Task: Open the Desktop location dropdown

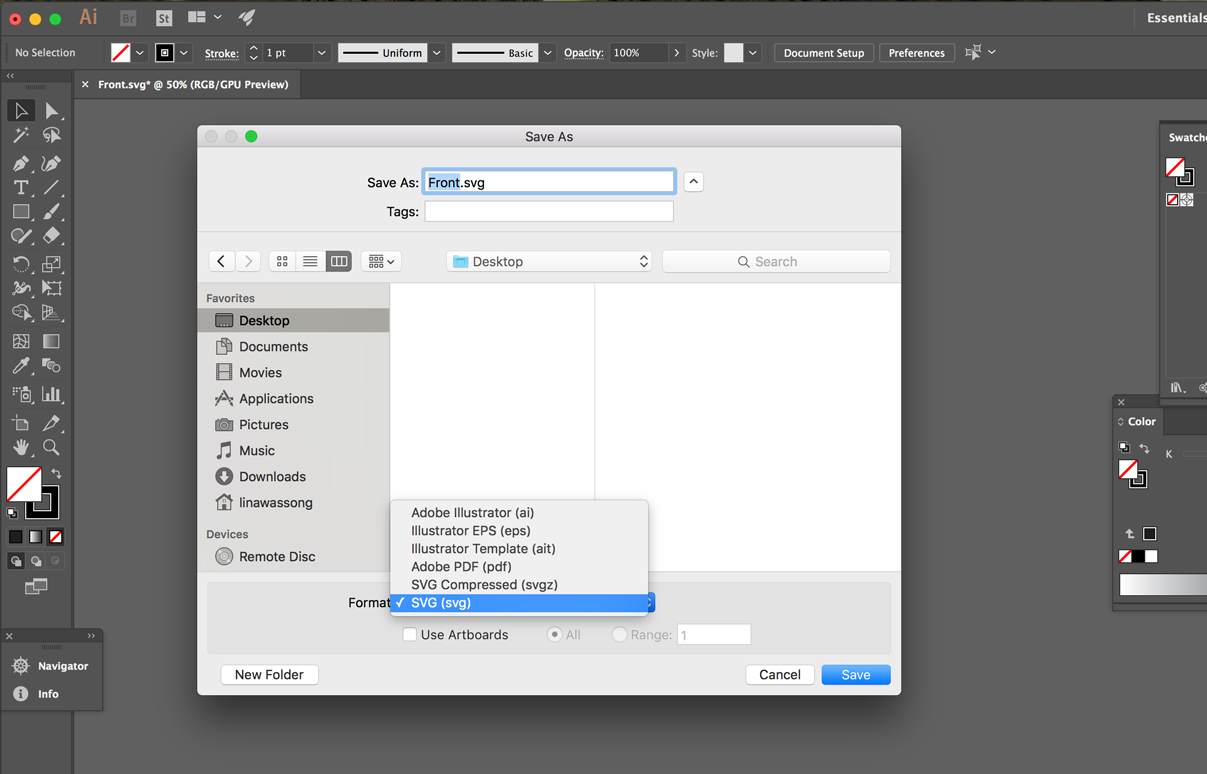Action: pos(549,261)
